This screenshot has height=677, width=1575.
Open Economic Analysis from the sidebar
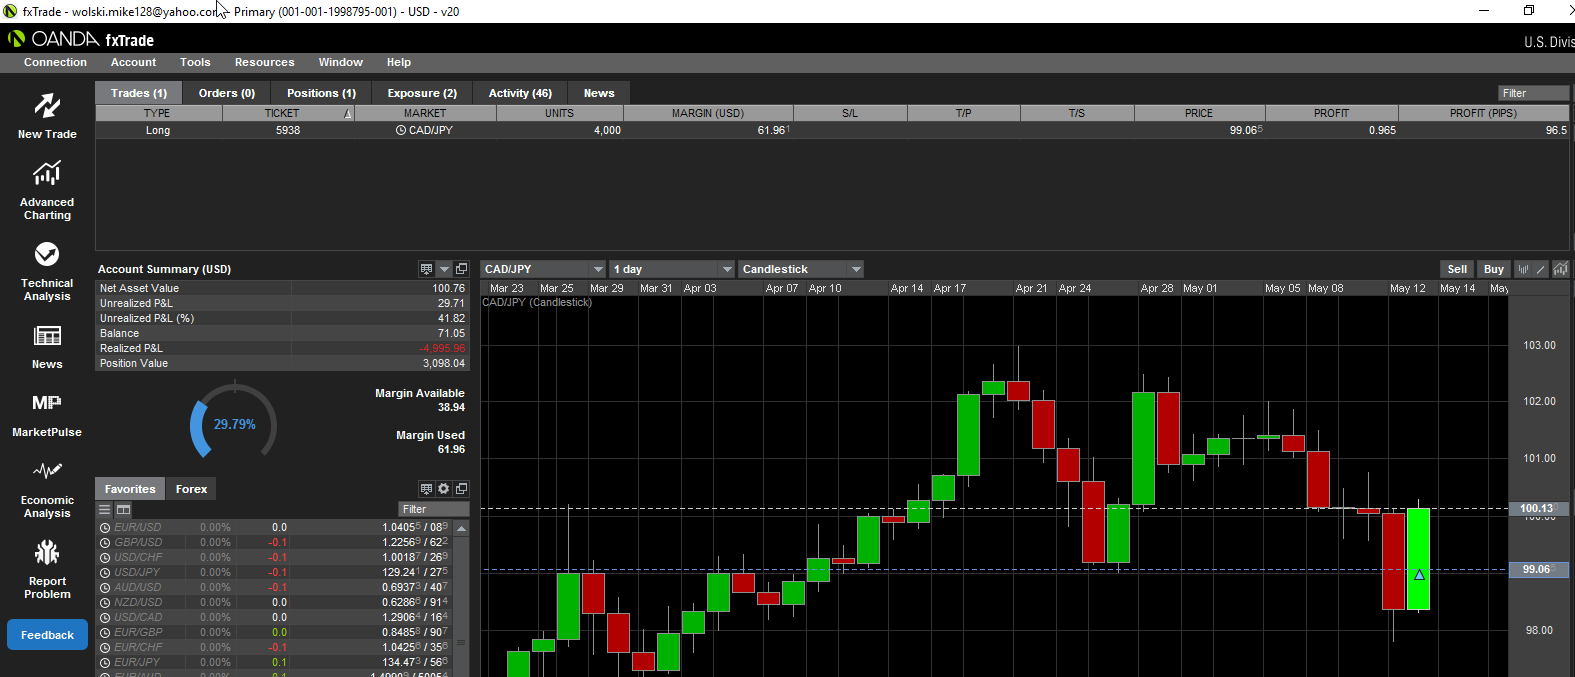(47, 488)
